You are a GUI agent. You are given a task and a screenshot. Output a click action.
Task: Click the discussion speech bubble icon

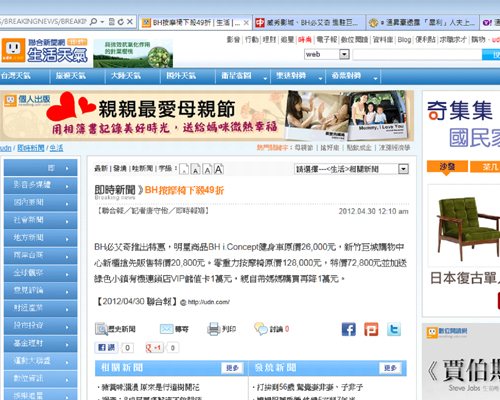261,329
